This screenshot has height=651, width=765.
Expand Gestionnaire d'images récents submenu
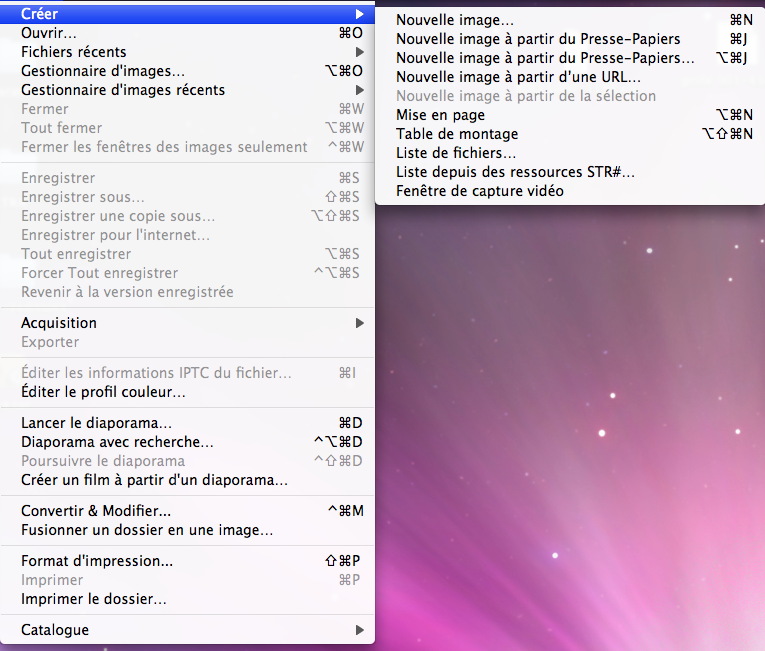[187, 90]
